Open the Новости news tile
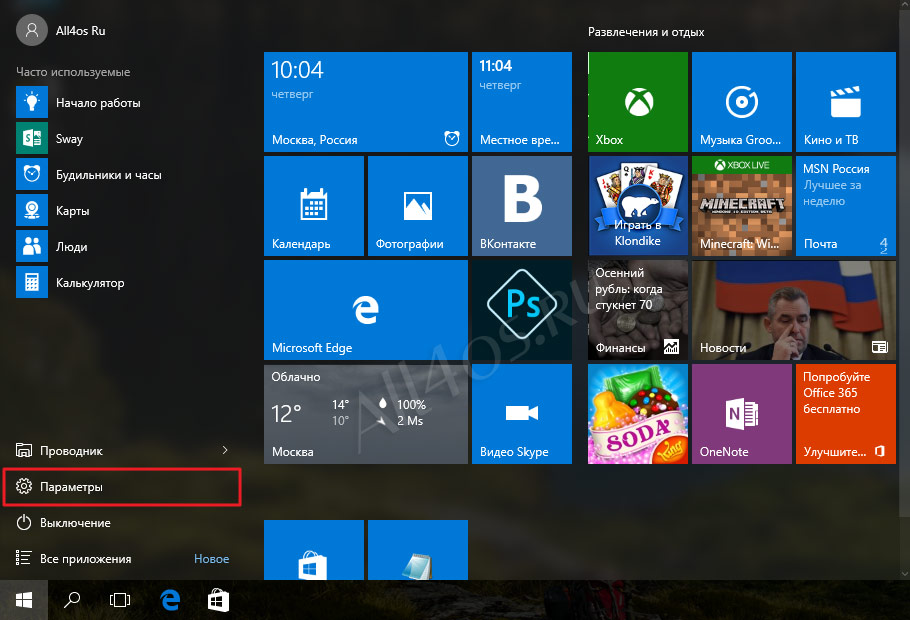 coord(794,310)
